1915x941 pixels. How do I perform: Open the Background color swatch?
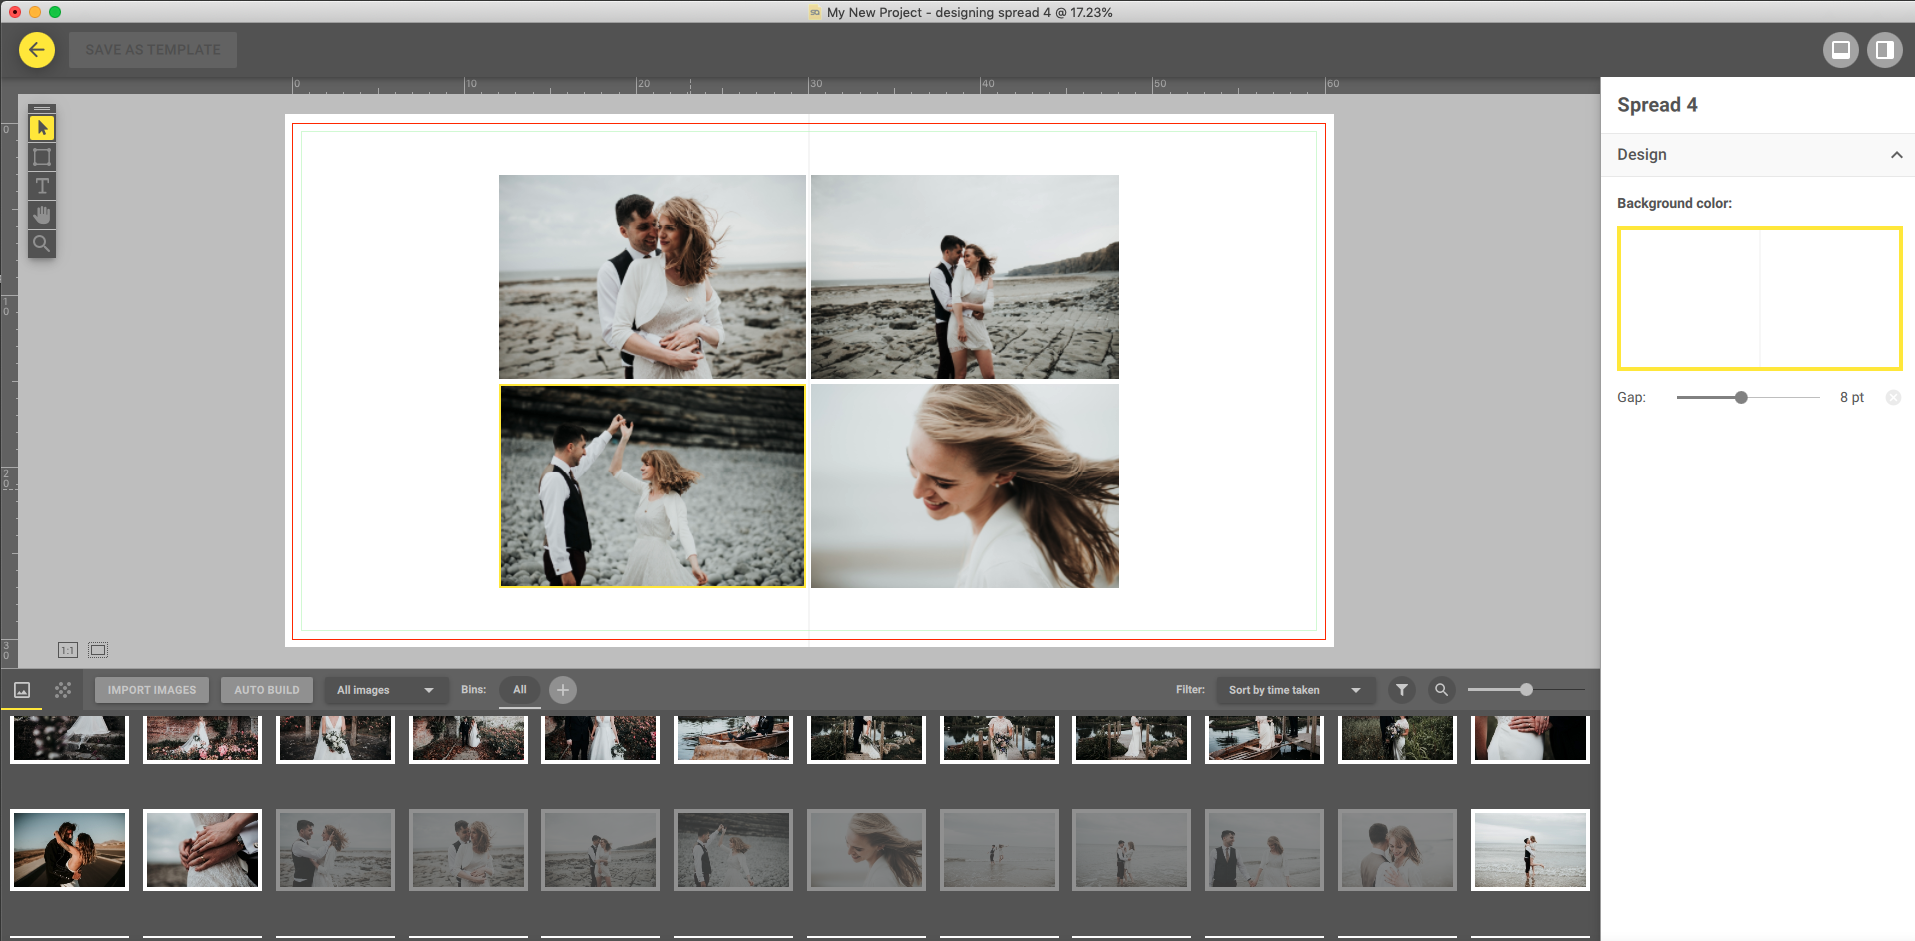(x=1759, y=298)
